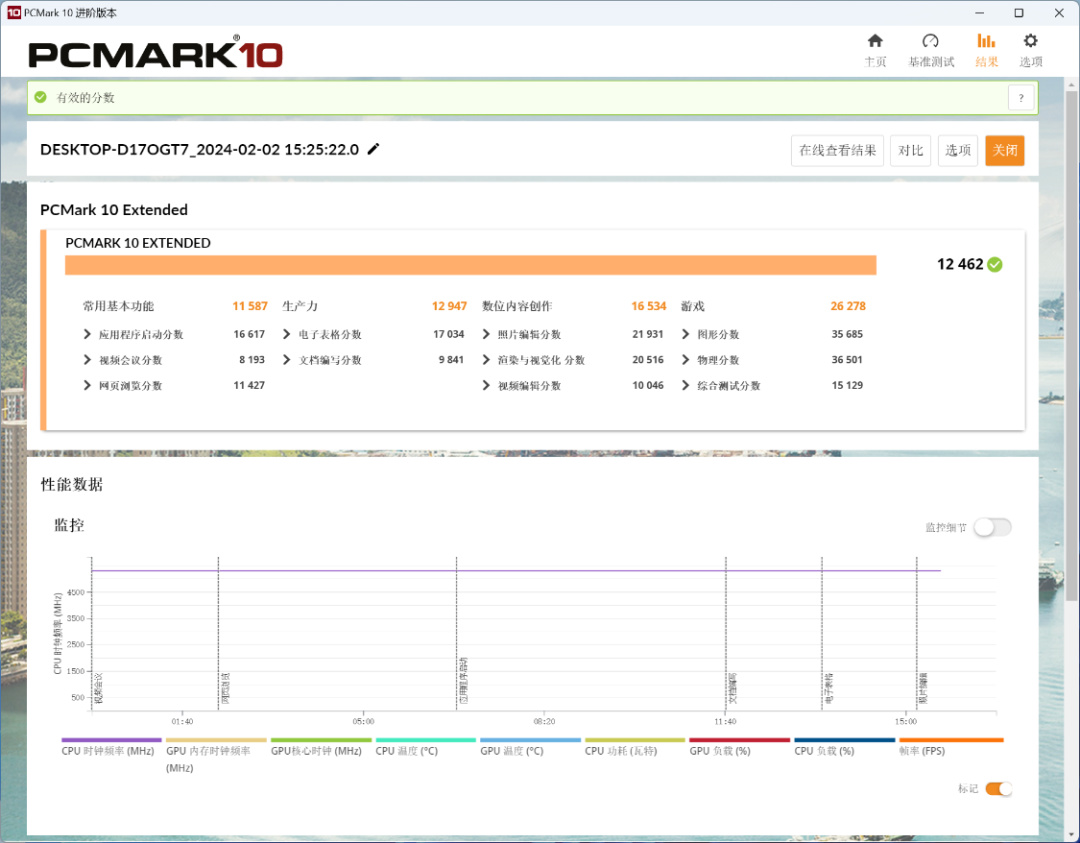Image resolution: width=1080 pixels, height=843 pixels.
Task: Click the 电子表格 marker in chart
Action: point(822,634)
